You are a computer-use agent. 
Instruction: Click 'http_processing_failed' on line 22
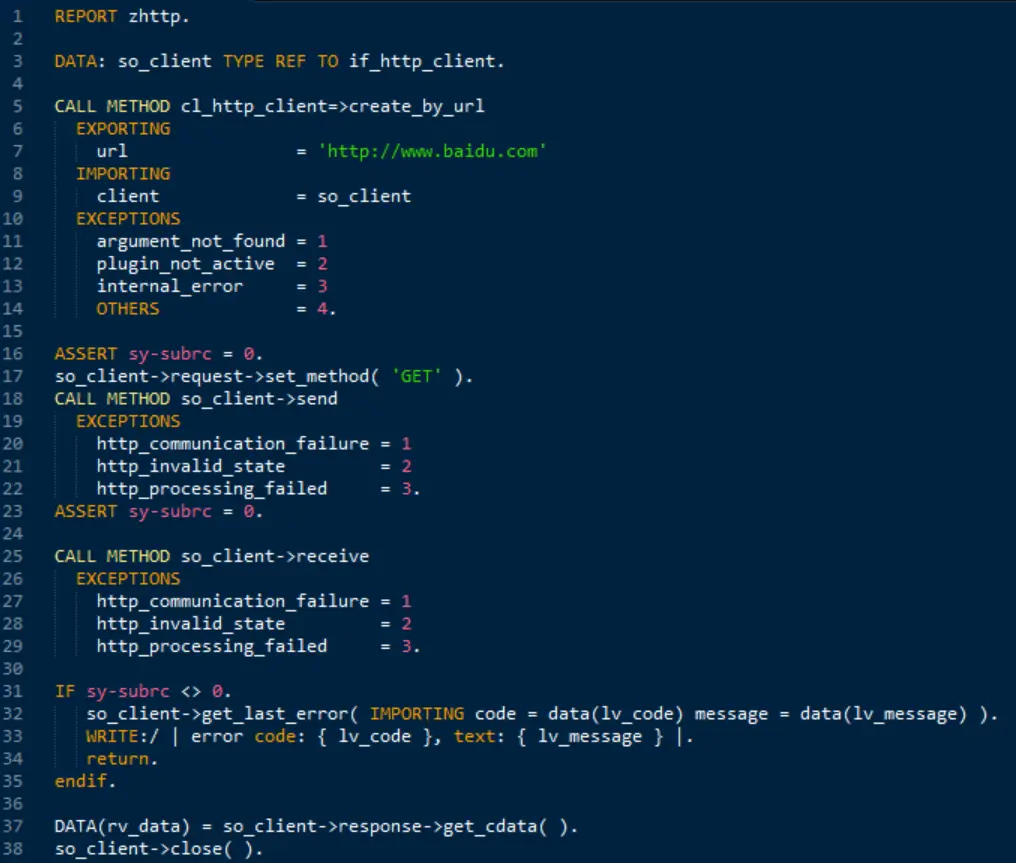(x=212, y=489)
